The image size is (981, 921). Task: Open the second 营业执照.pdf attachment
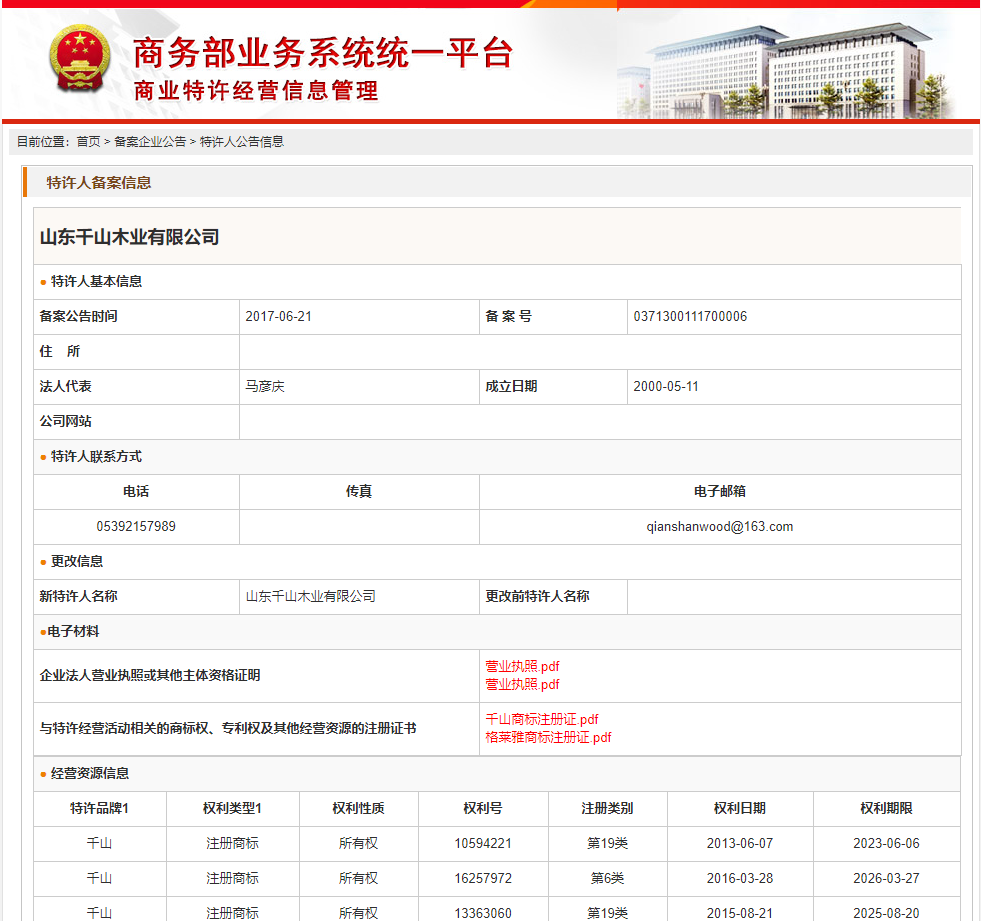tap(522, 684)
